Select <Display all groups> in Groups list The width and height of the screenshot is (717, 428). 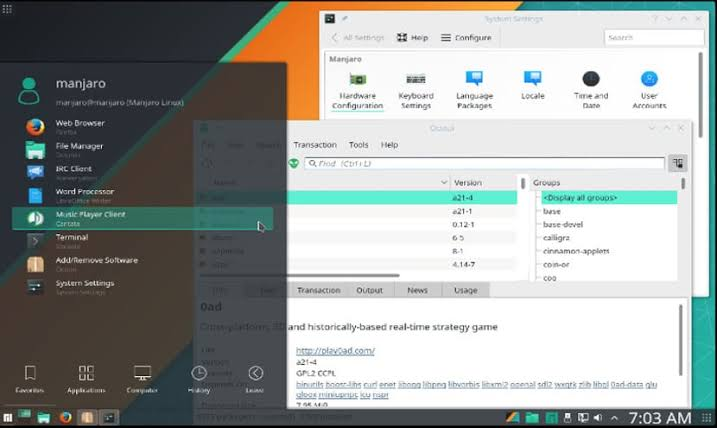click(x=609, y=198)
